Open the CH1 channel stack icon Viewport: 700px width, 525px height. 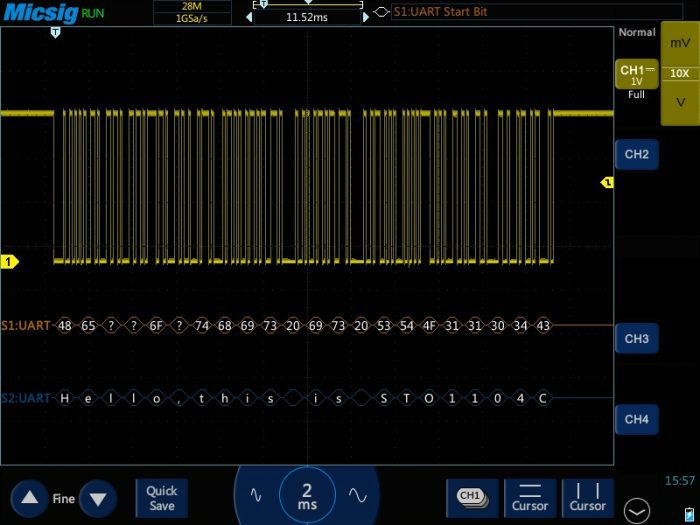pos(472,496)
